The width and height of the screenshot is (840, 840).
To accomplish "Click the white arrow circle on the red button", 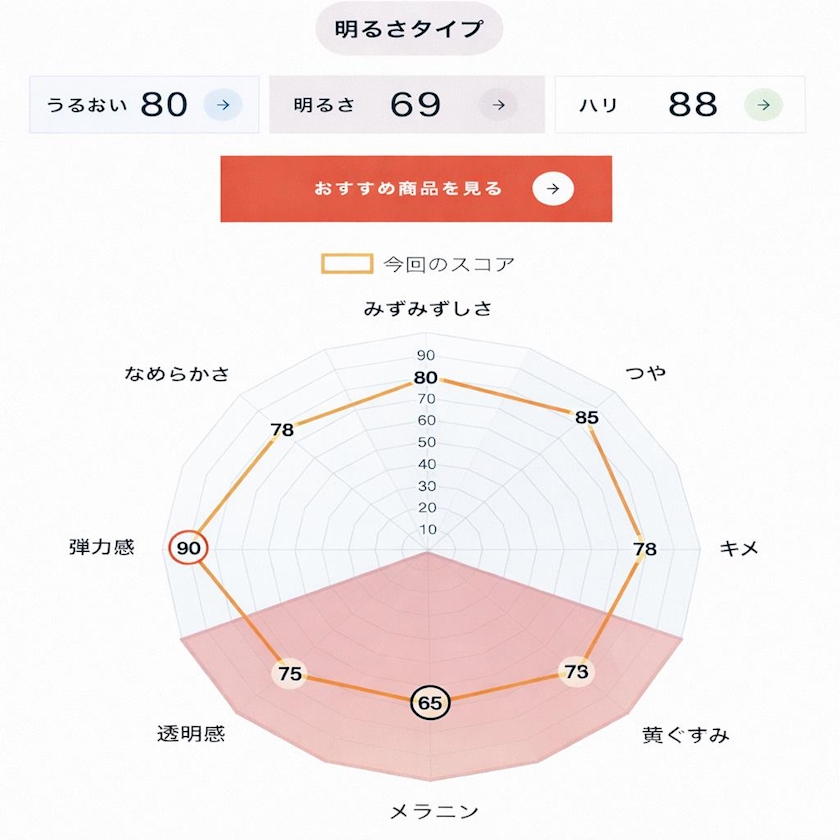I will point(553,188).
